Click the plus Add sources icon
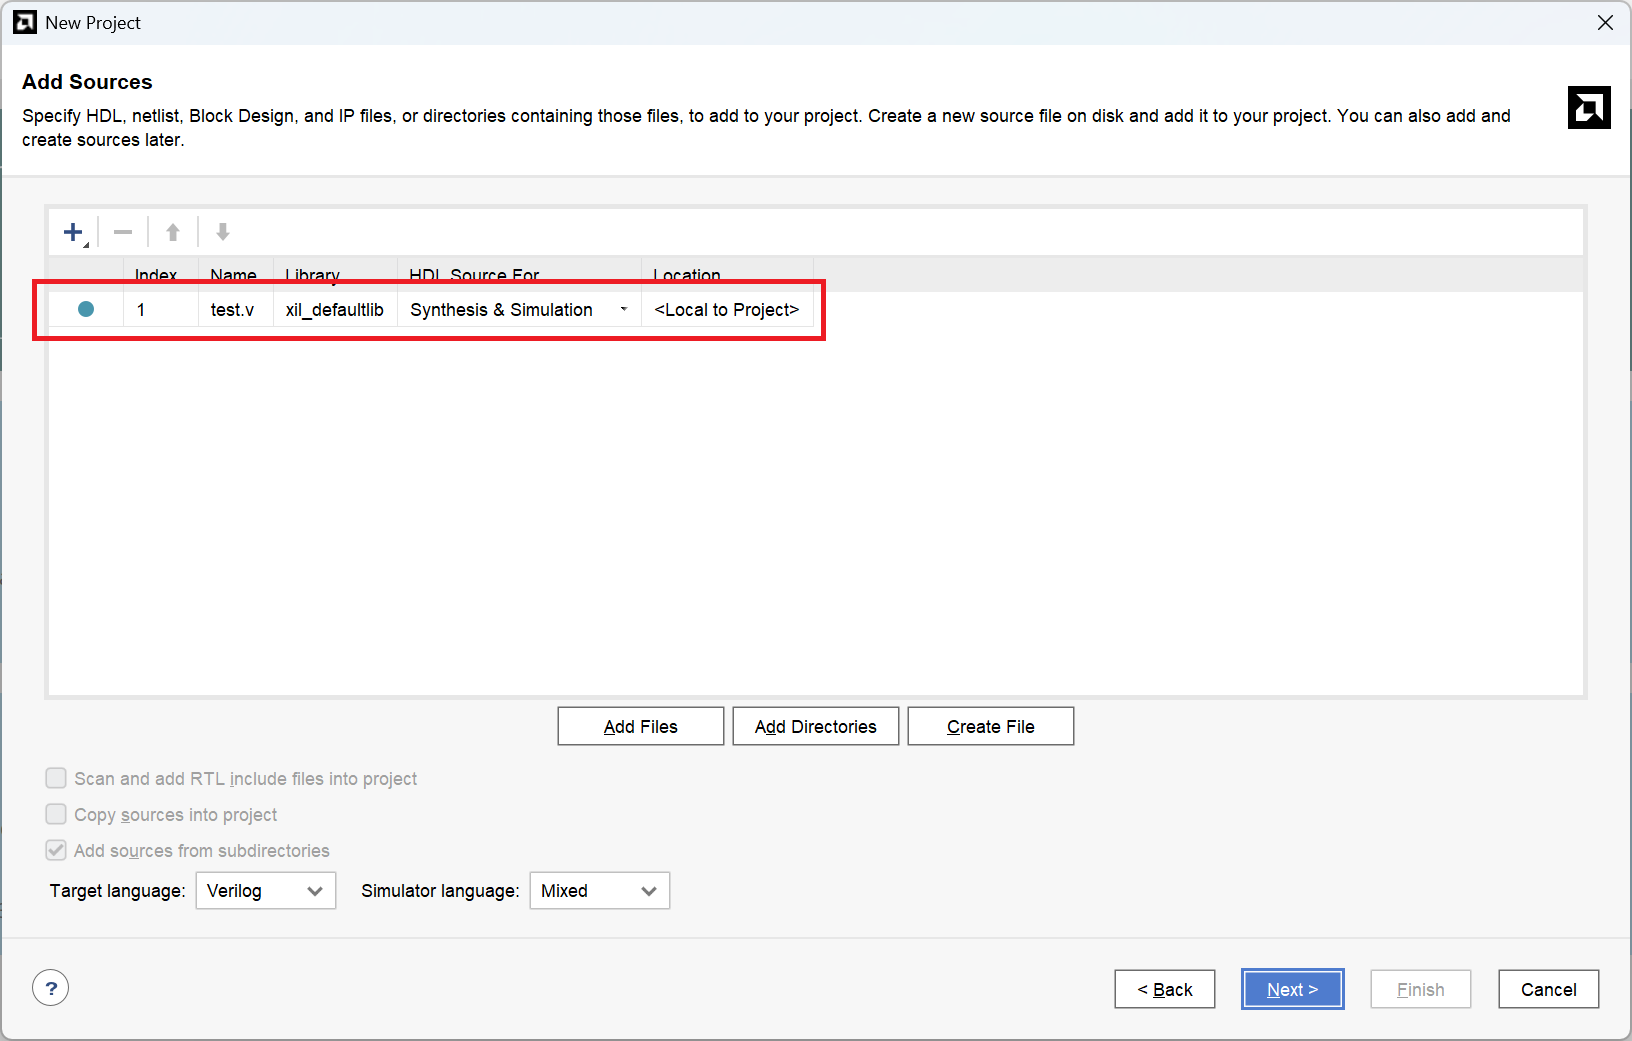The image size is (1632, 1041). point(73,233)
